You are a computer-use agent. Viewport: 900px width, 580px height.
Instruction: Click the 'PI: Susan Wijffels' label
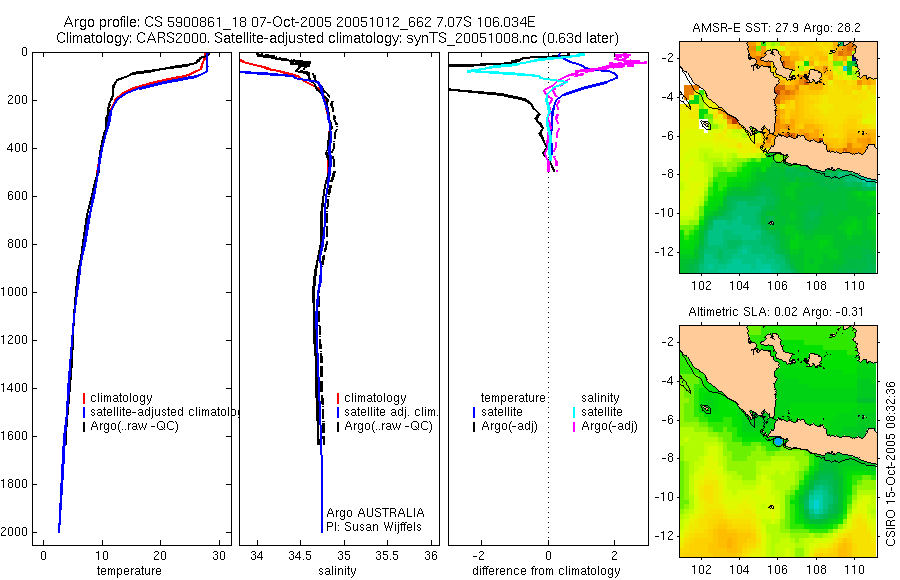point(374,527)
